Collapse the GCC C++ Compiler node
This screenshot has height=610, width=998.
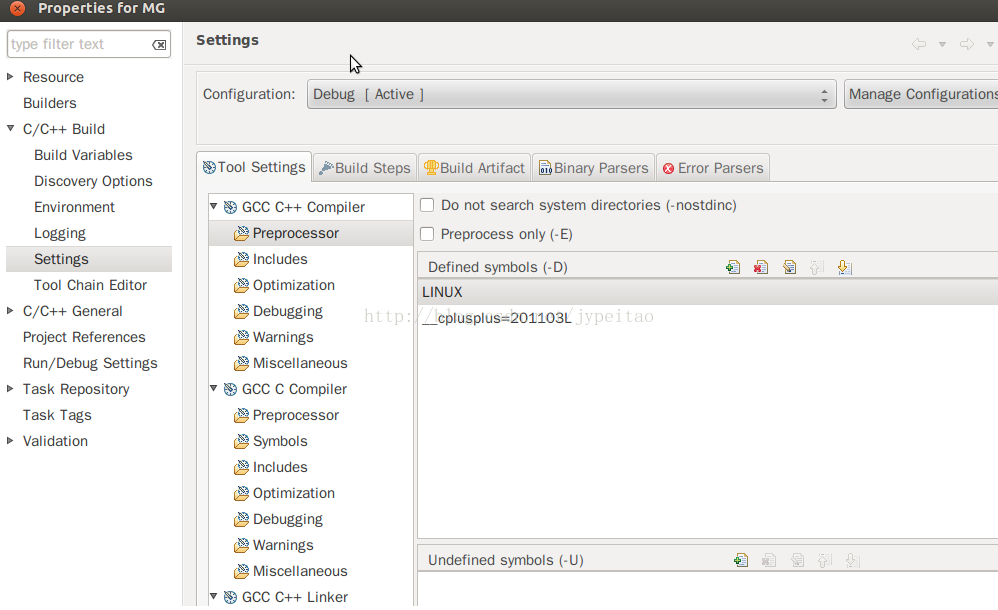214,207
